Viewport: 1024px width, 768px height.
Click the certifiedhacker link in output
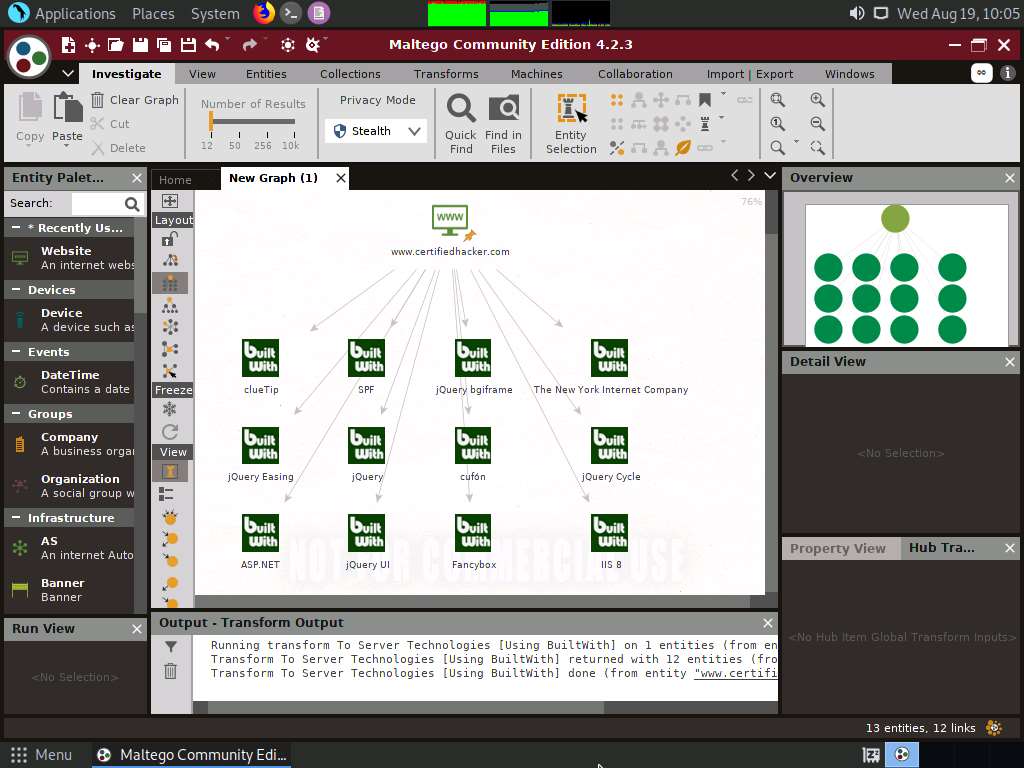click(735, 673)
